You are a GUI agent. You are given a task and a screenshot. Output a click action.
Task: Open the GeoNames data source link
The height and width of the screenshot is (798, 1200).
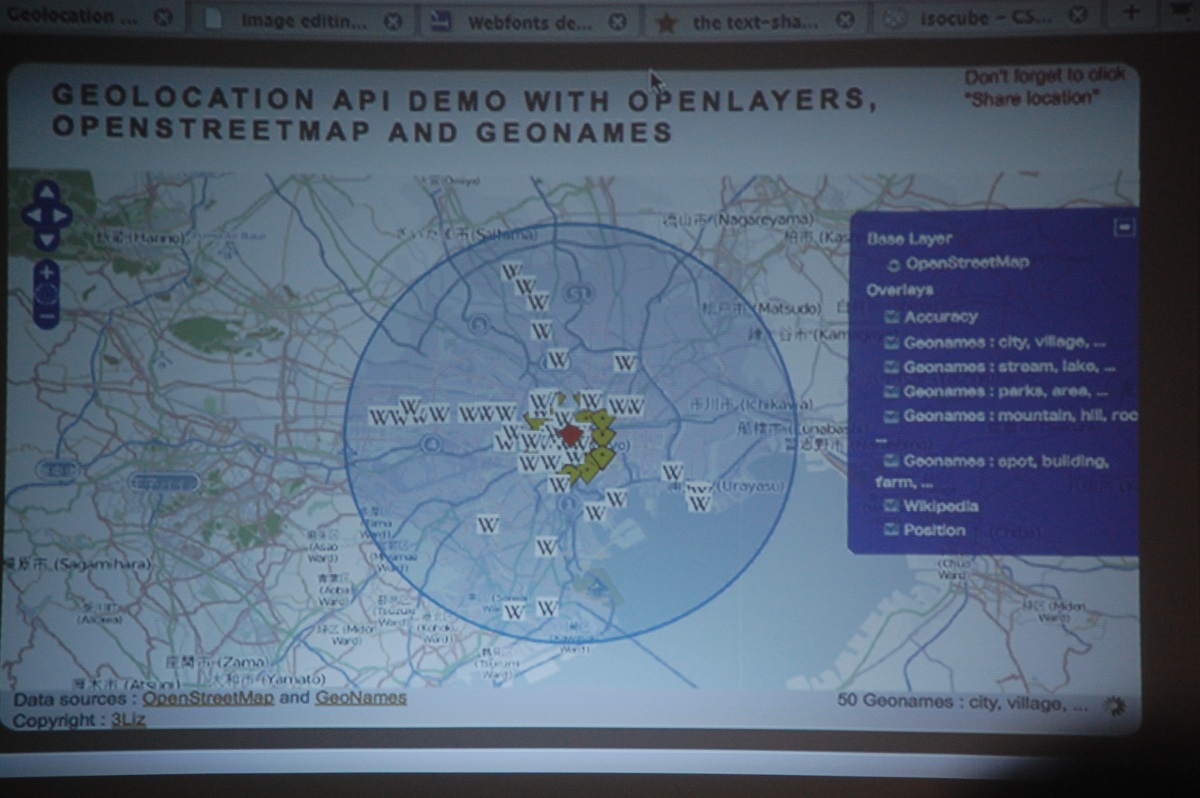[x=361, y=698]
